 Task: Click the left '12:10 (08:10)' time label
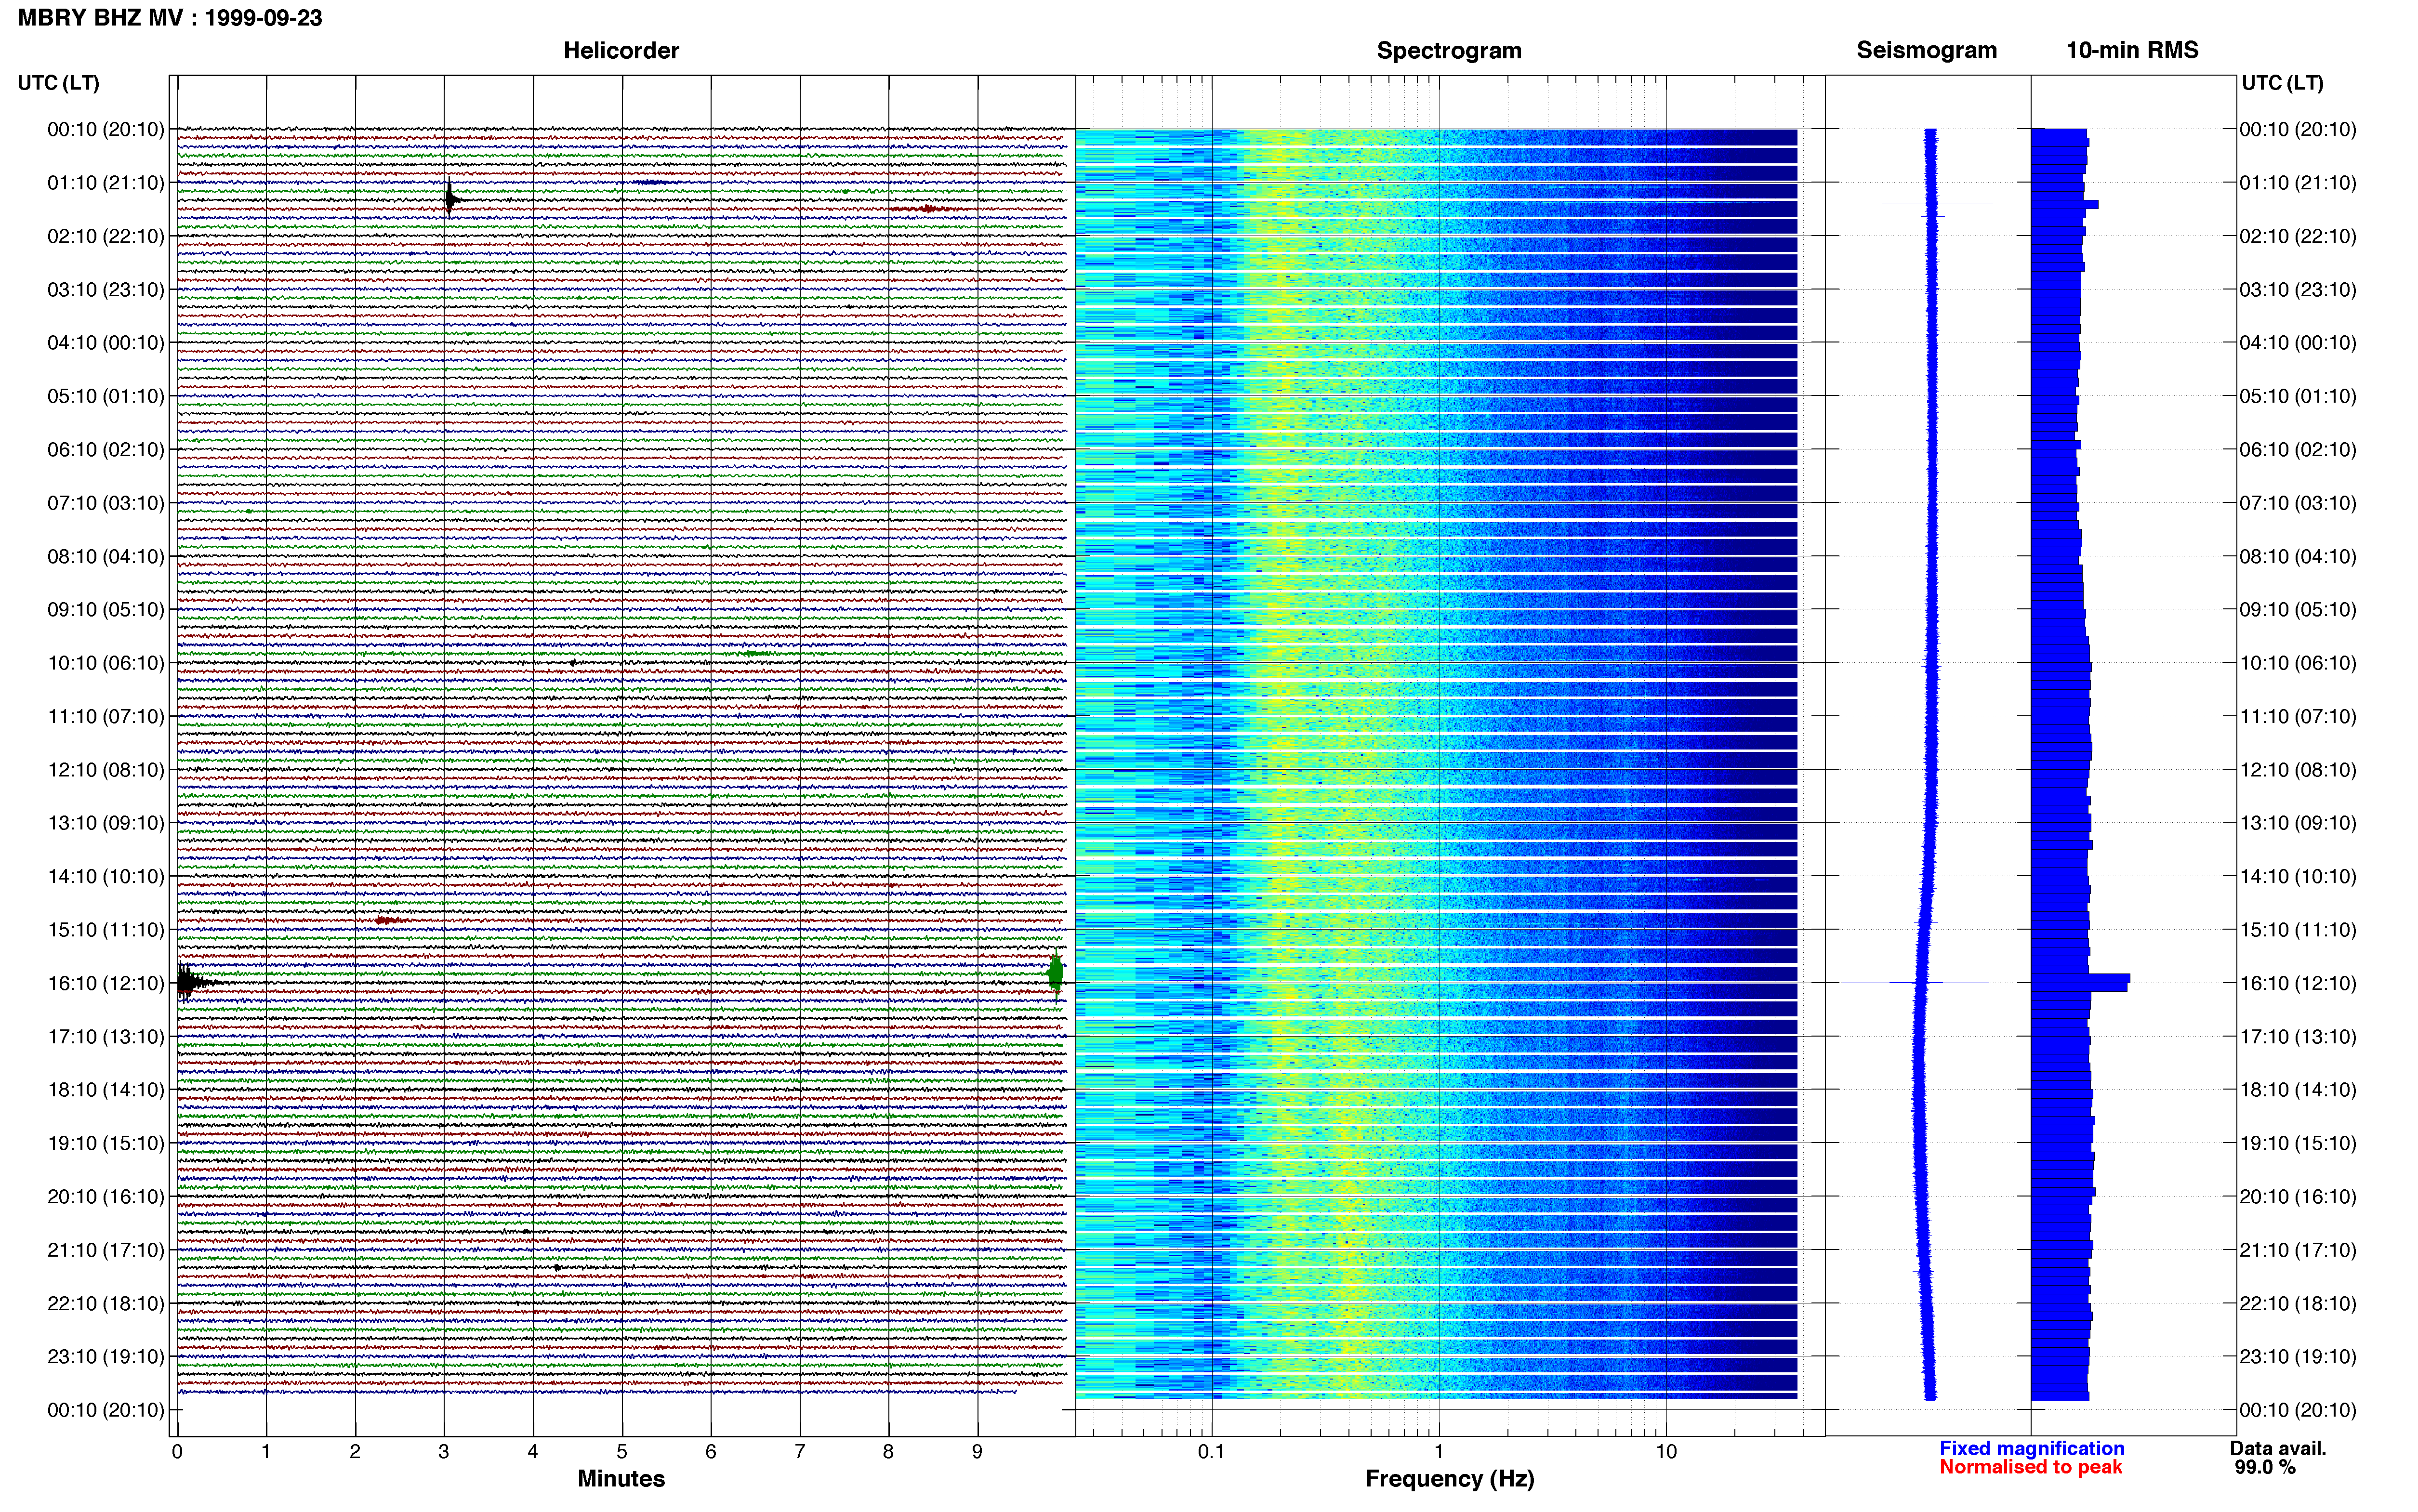coord(106,770)
